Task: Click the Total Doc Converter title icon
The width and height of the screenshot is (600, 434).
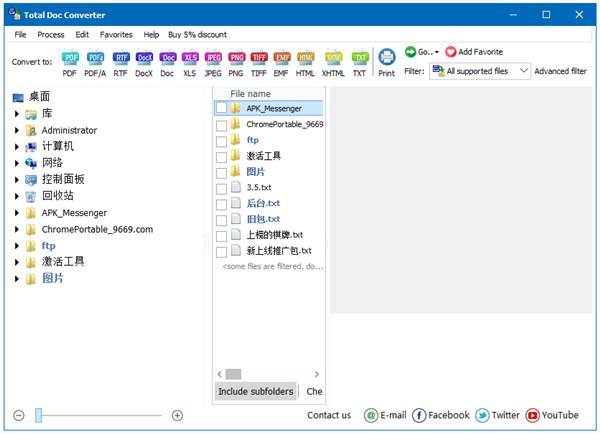Action: pyautogui.click(x=15, y=15)
